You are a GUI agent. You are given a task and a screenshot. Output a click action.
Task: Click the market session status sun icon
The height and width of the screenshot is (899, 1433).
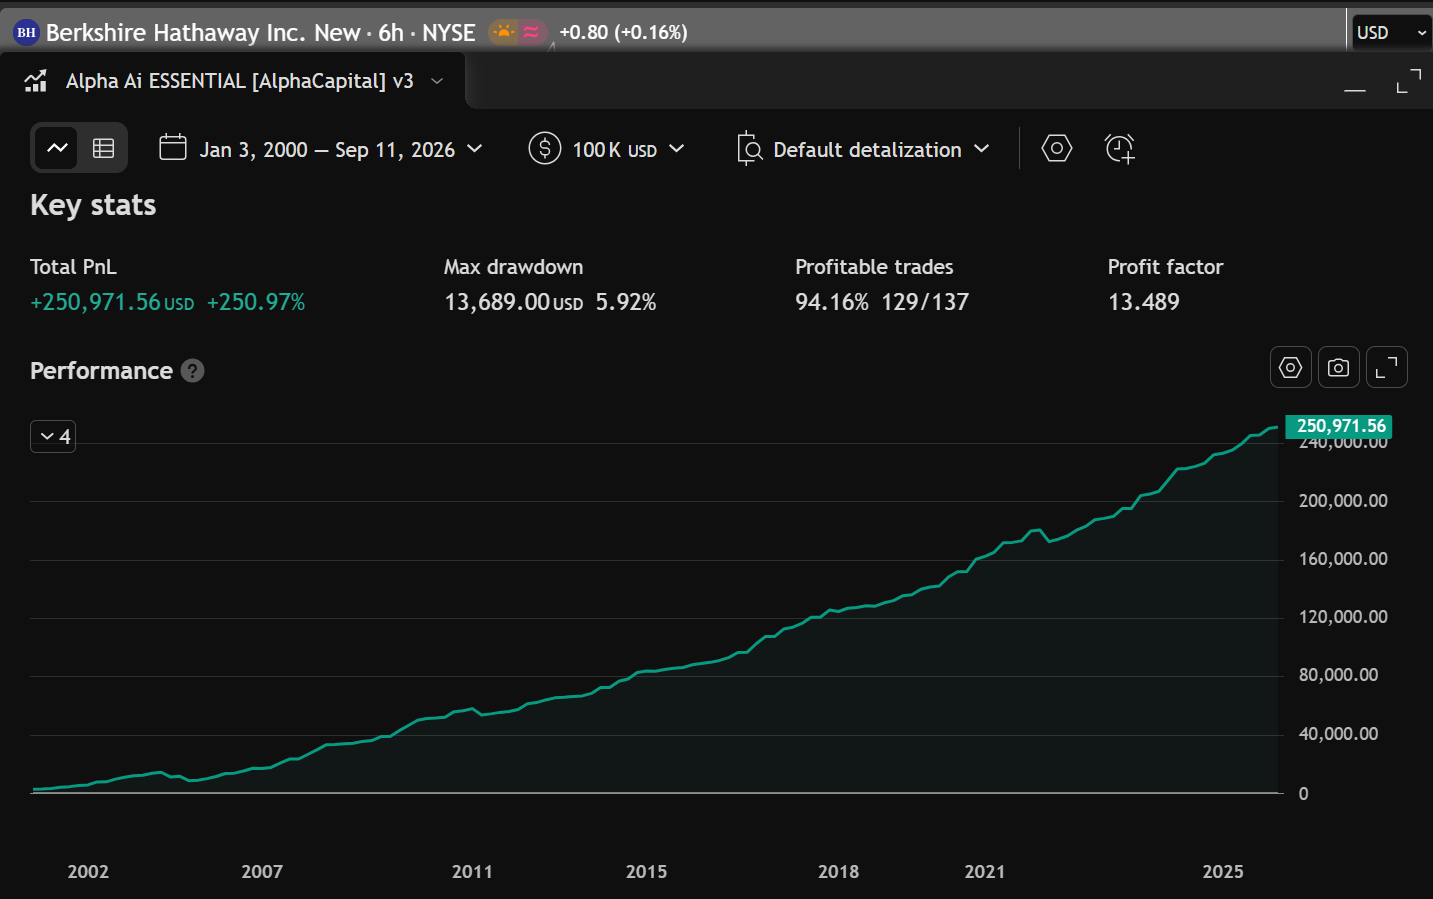pos(505,32)
